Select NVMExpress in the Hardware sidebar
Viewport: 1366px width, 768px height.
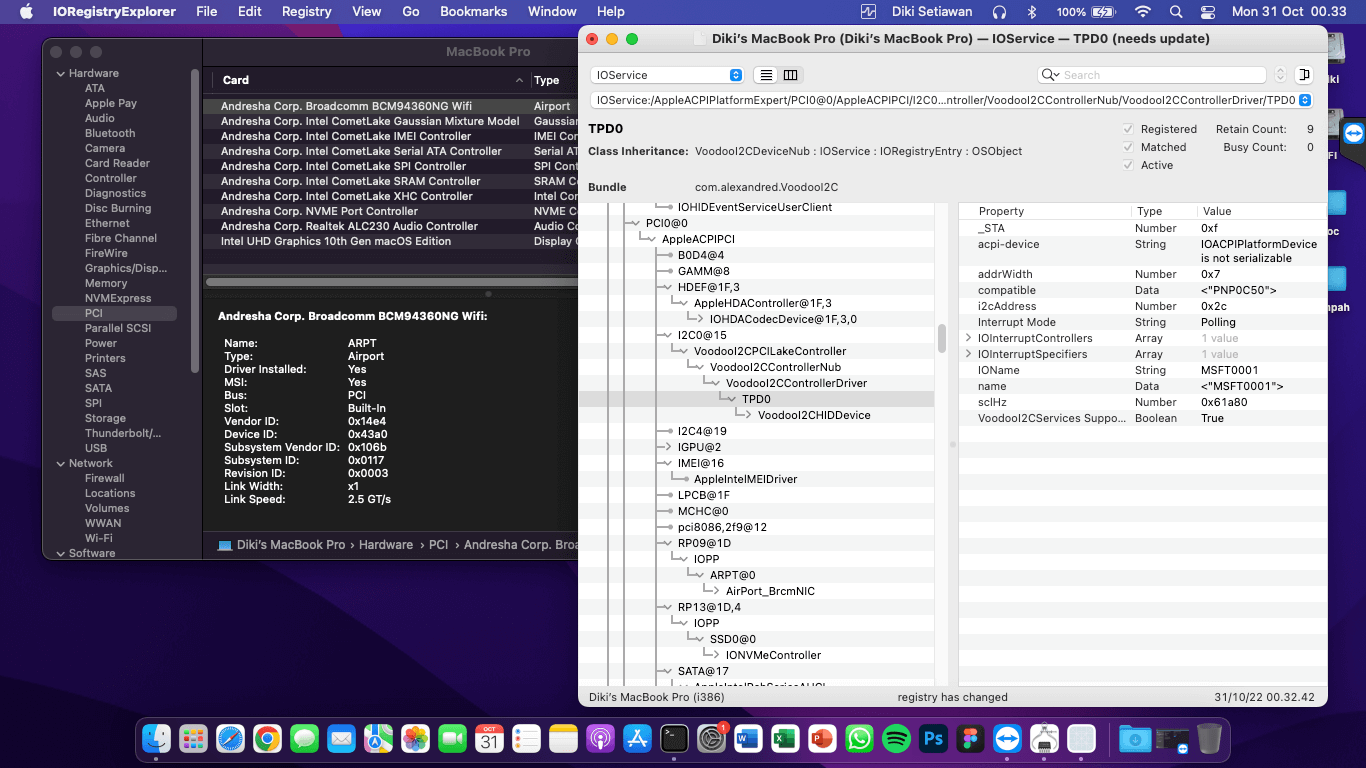click(x=118, y=298)
